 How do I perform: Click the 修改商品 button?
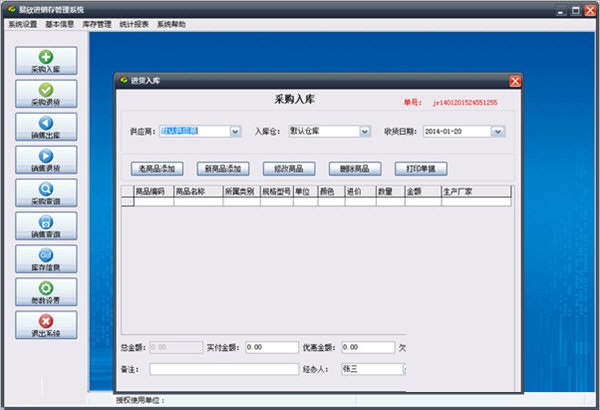tap(289, 169)
